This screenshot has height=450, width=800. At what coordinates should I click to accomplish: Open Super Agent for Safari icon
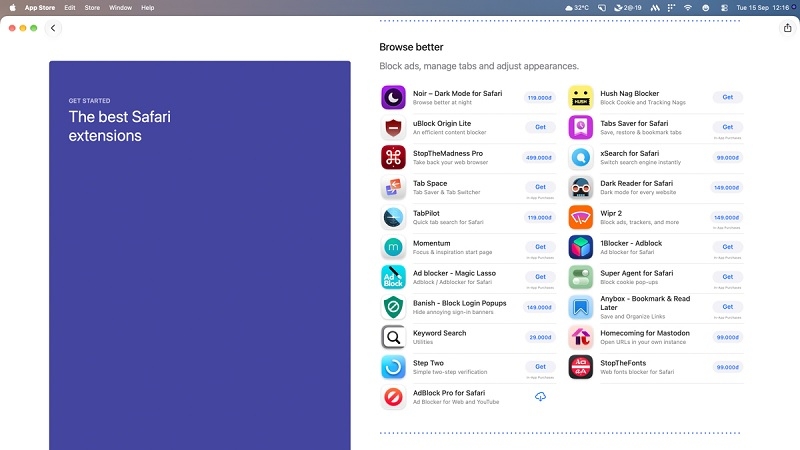pos(581,277)
